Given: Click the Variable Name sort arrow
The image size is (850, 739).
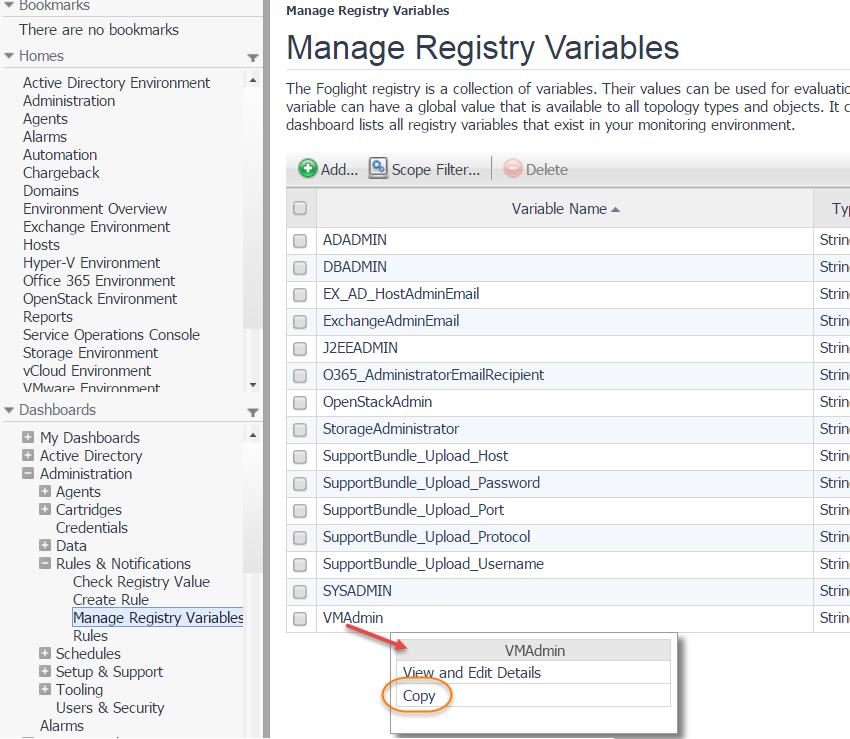Looking at the screenshot, I should point(615,209).
